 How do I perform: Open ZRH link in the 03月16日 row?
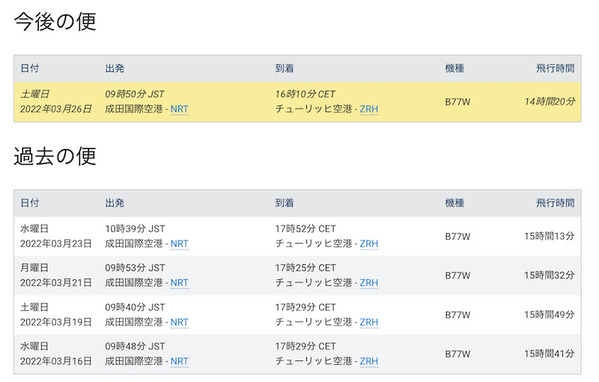point(369,361)
